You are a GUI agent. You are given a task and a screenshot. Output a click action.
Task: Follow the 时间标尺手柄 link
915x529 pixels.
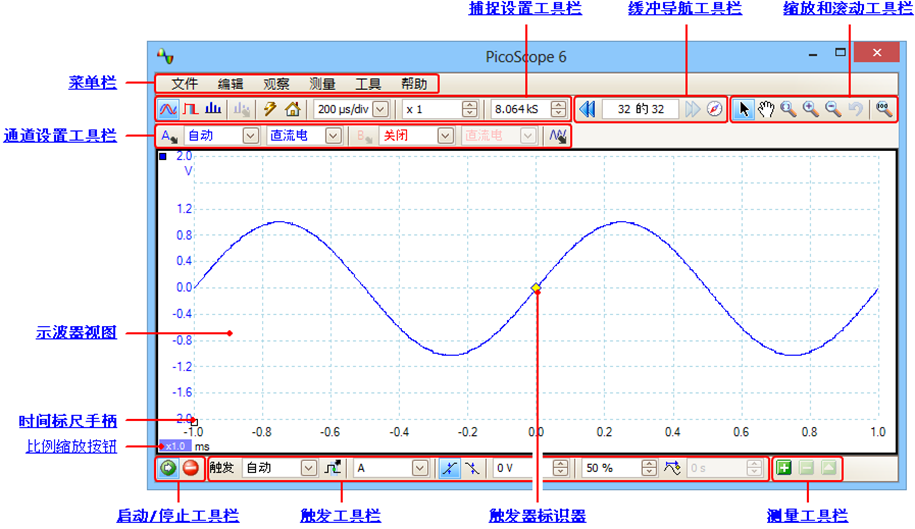coord(68,421)
